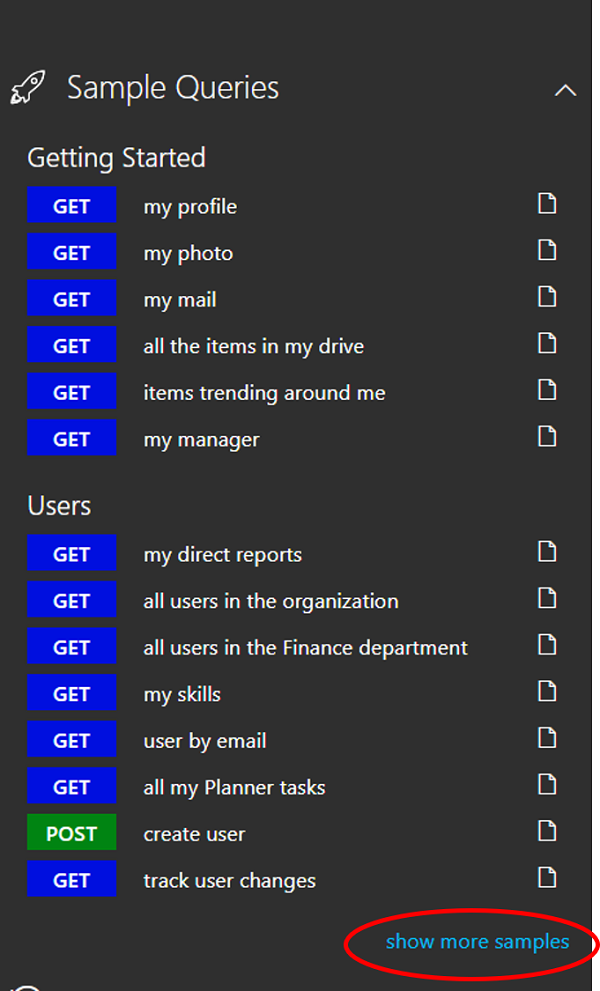600x991 pixels.
Task: Open doc icon for track user changes
Action: coord(547,878)
